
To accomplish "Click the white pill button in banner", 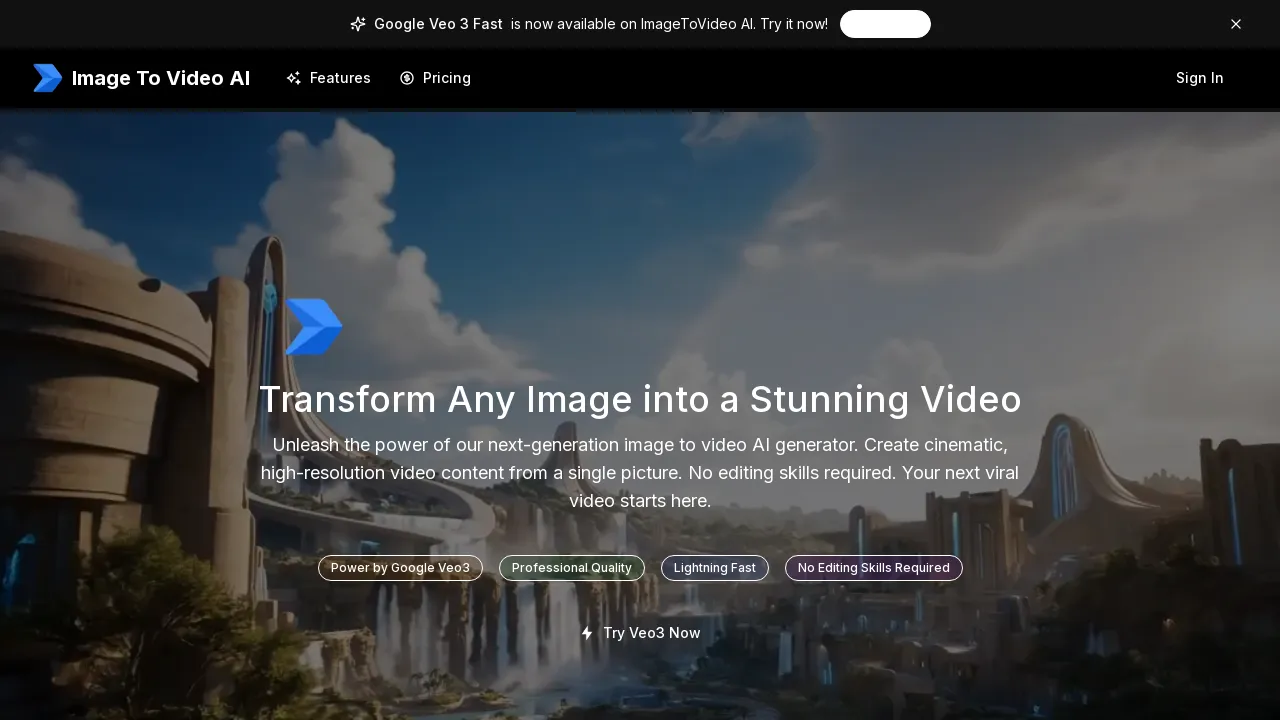I will [885, 24].
